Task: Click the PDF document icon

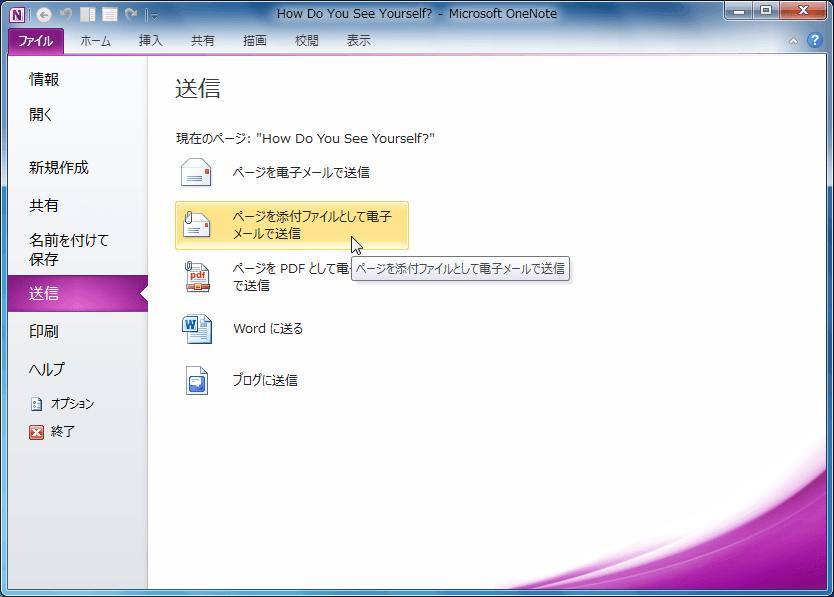Action: [197, 277]
